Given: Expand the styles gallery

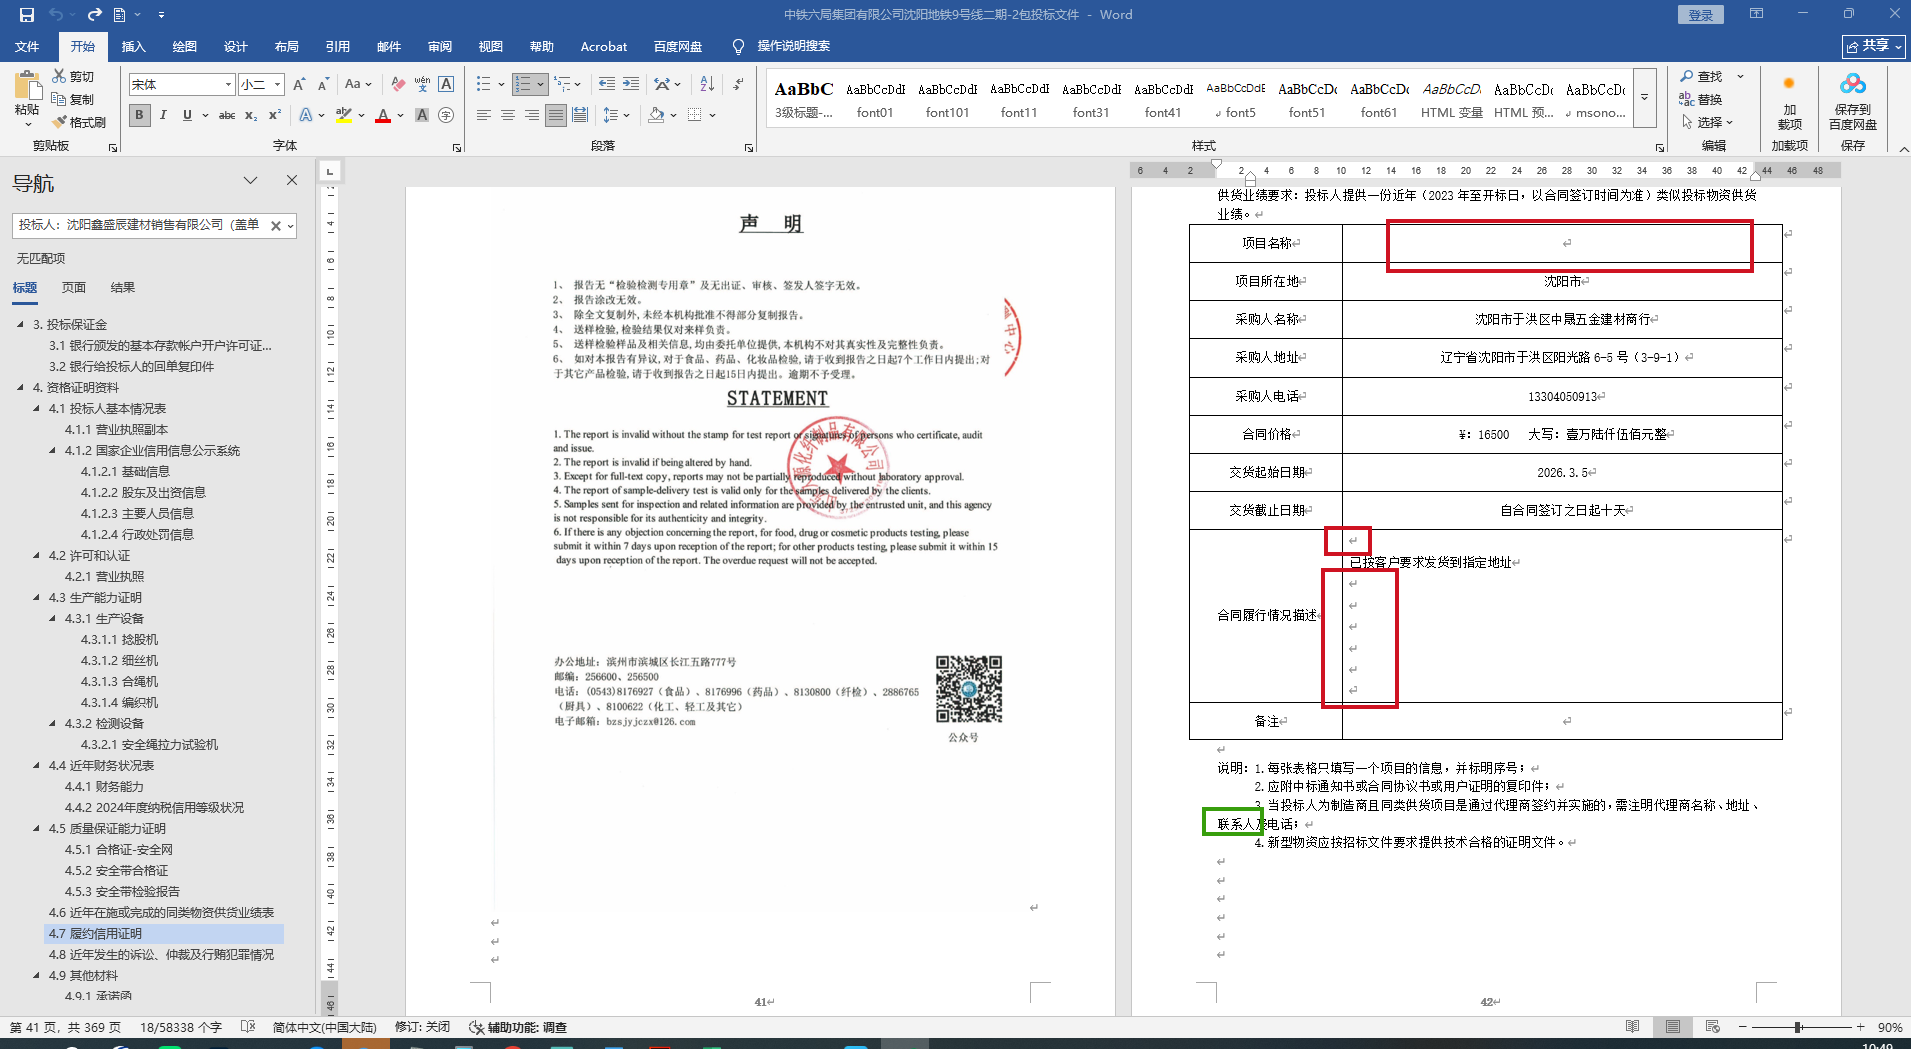Looking at the screenshot, I should (1645, 98).
